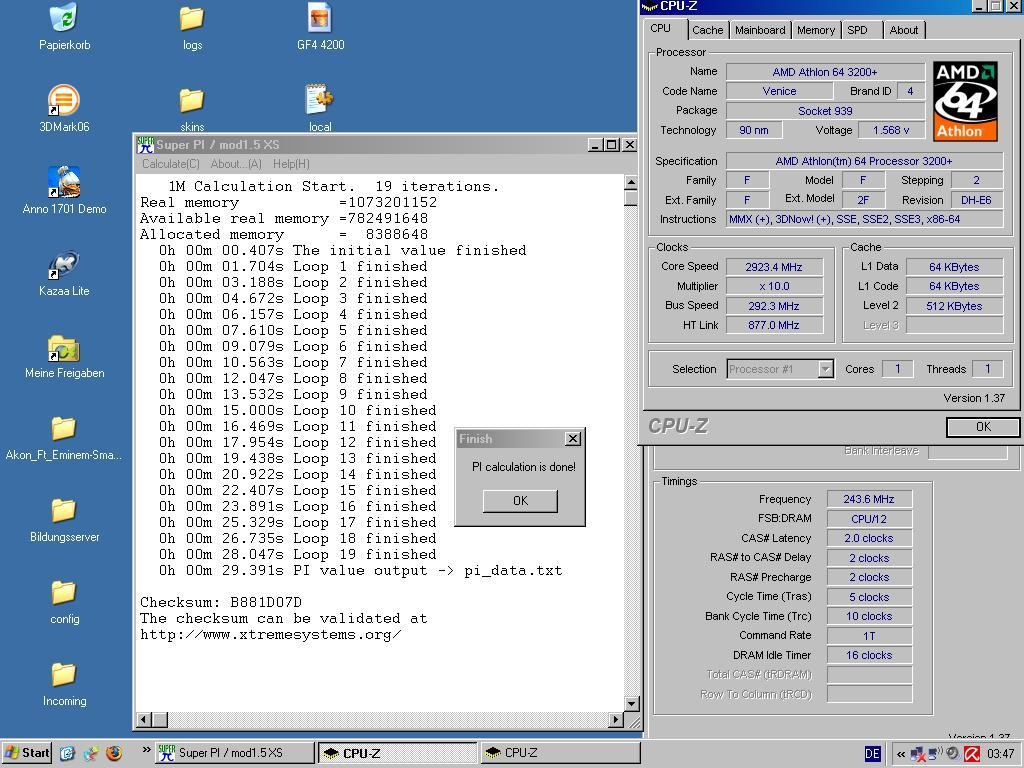Switch to the Memory tab
Screen dimensions: 1024x768
coord(816,30)
